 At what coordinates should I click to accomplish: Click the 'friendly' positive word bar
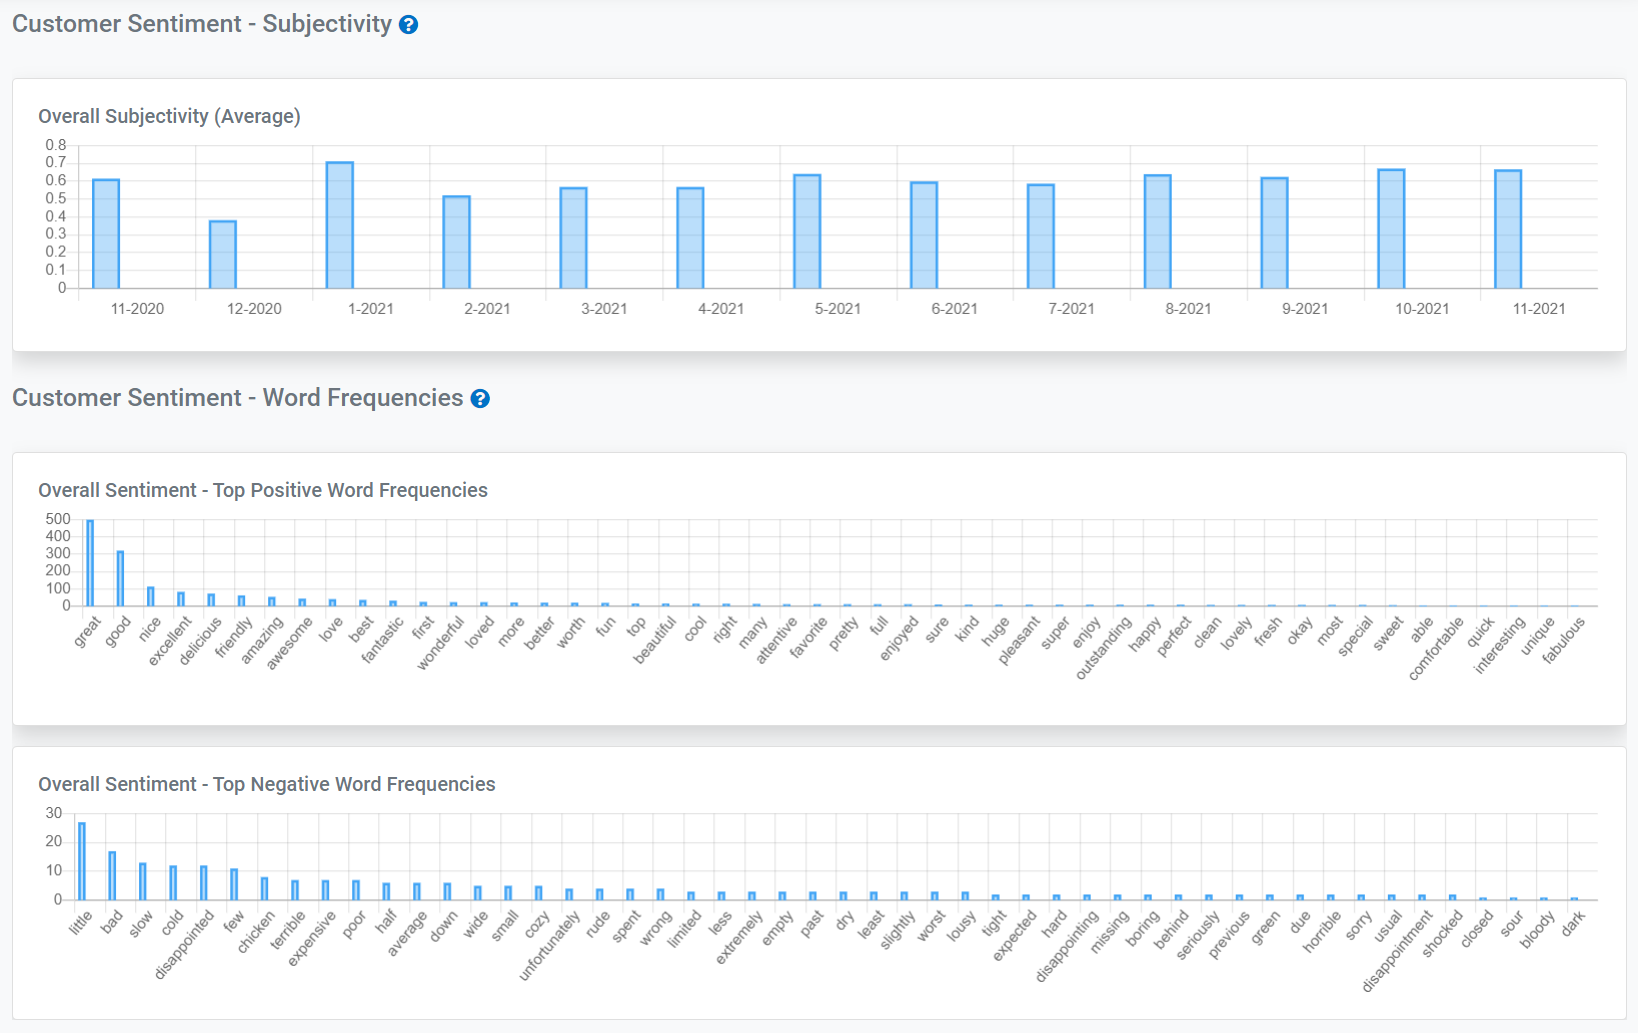[x=241, y=601]
